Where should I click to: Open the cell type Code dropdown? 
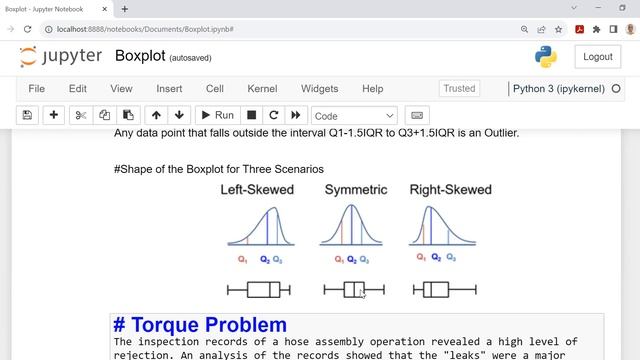click(x=354, y=116)
